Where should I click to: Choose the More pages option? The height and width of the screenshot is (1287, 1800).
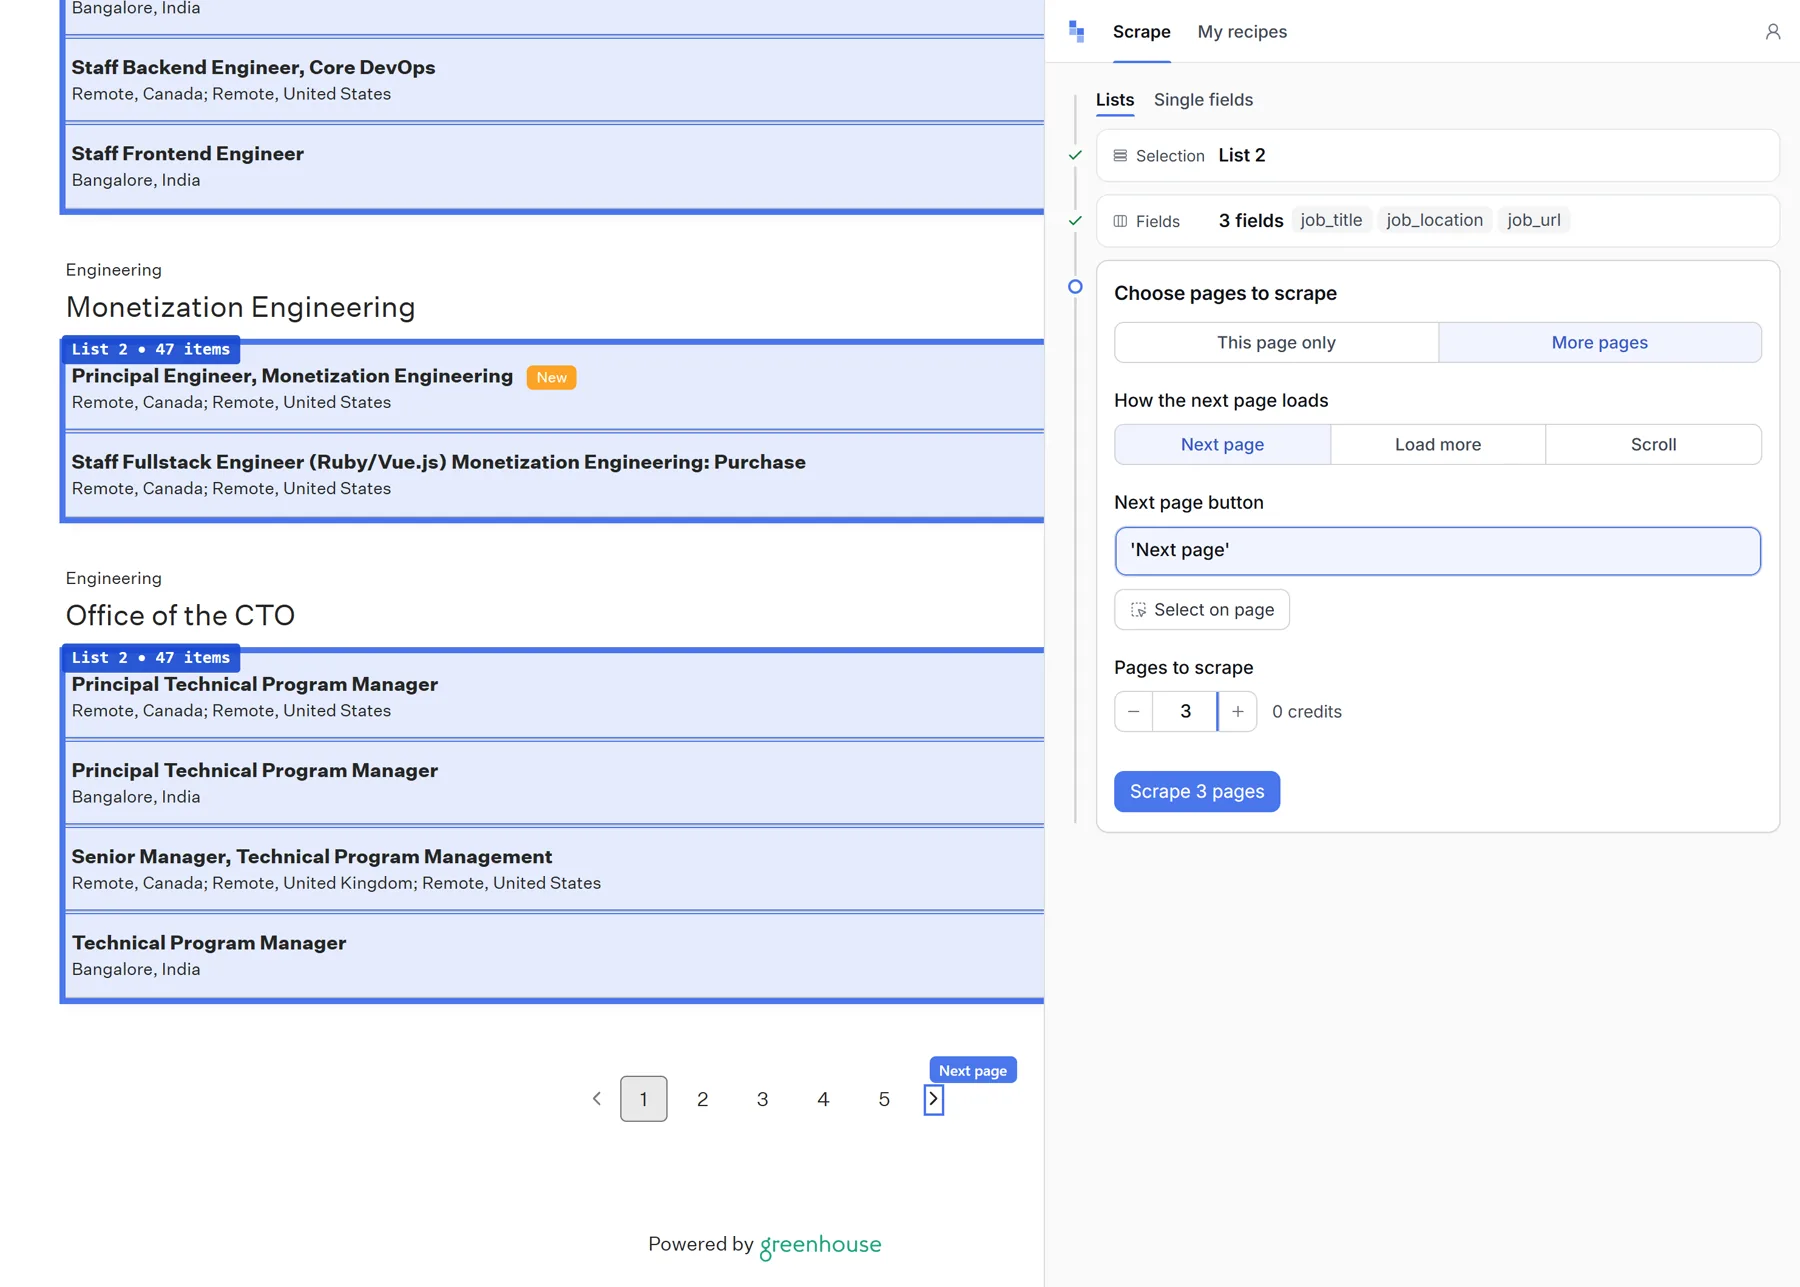pyautogui.click(x=1599, y=343)
